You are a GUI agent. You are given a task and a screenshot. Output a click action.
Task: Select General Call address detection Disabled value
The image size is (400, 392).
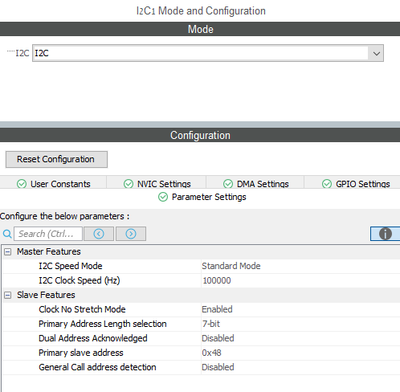pos(218,367)
